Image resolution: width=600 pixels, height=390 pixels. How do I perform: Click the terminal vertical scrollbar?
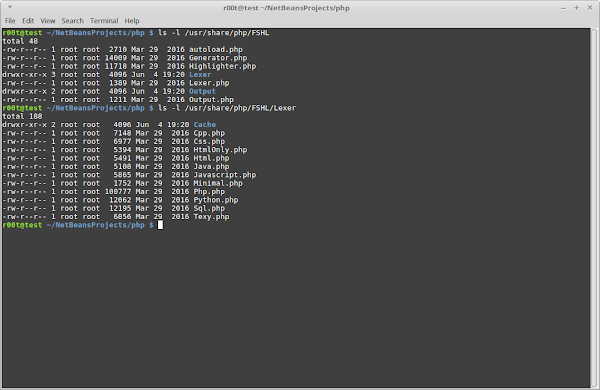pos(594,208)
